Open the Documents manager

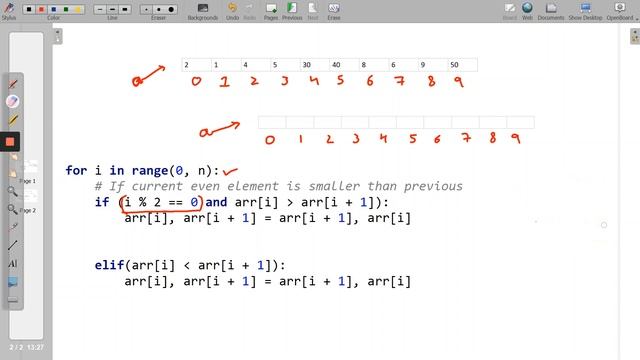(551, 11)
